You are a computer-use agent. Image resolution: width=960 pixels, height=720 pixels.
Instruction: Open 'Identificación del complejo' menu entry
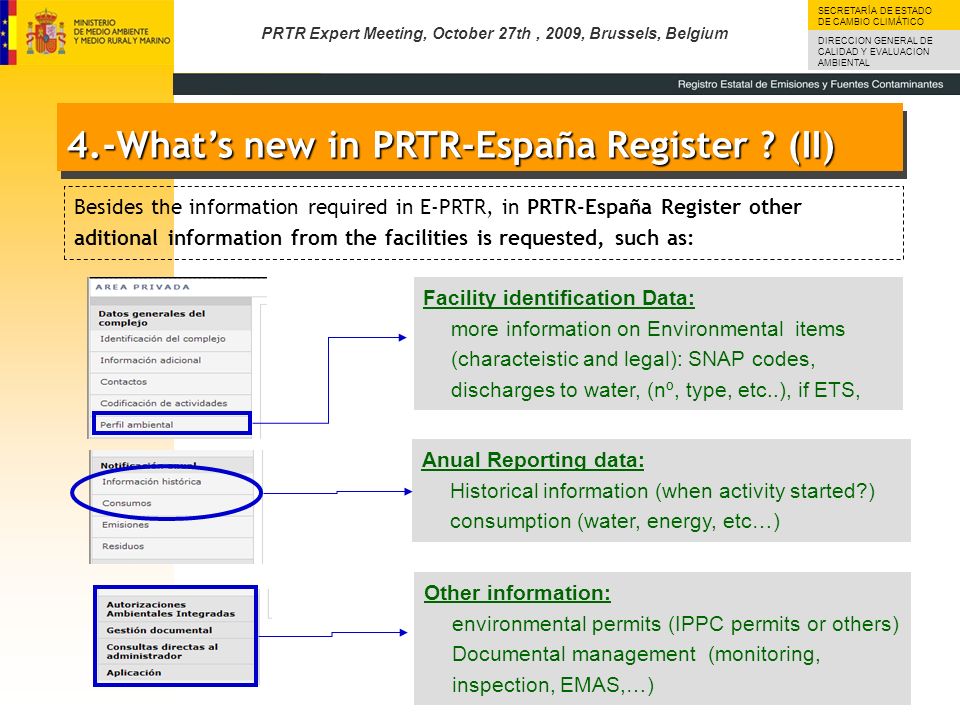point(162,339)
